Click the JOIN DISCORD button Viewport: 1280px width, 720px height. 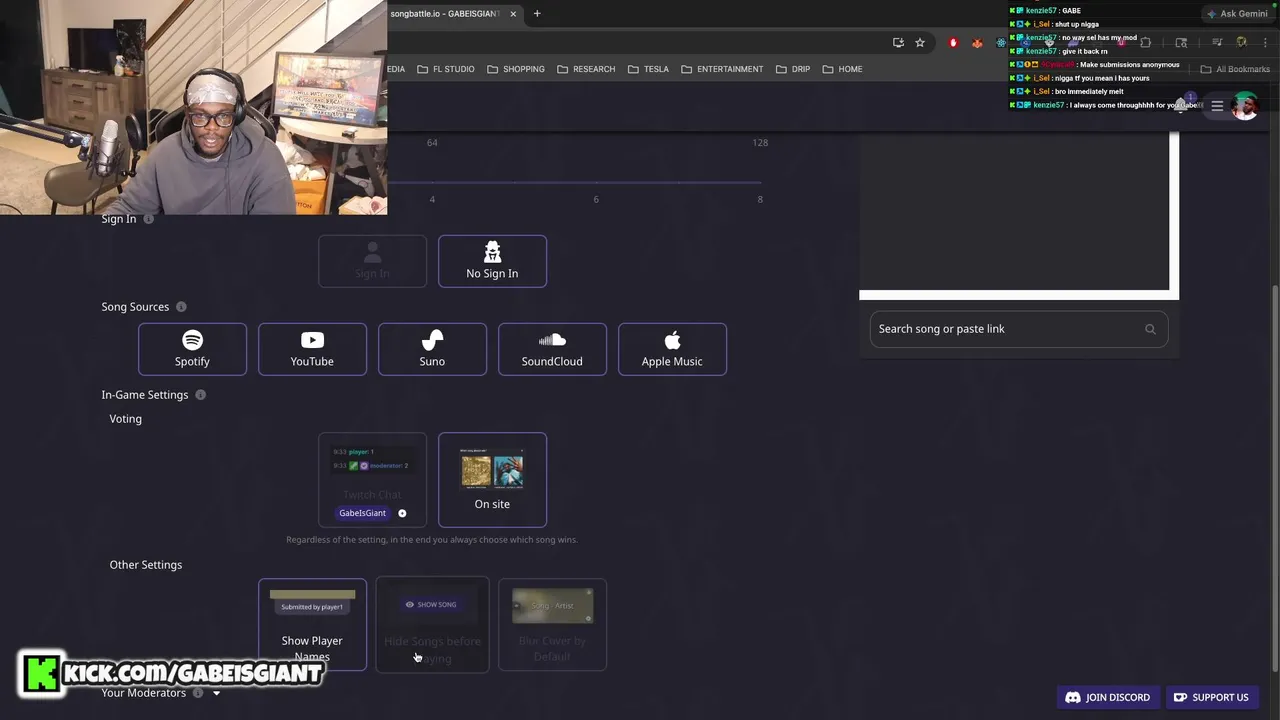pos(1108,697)
